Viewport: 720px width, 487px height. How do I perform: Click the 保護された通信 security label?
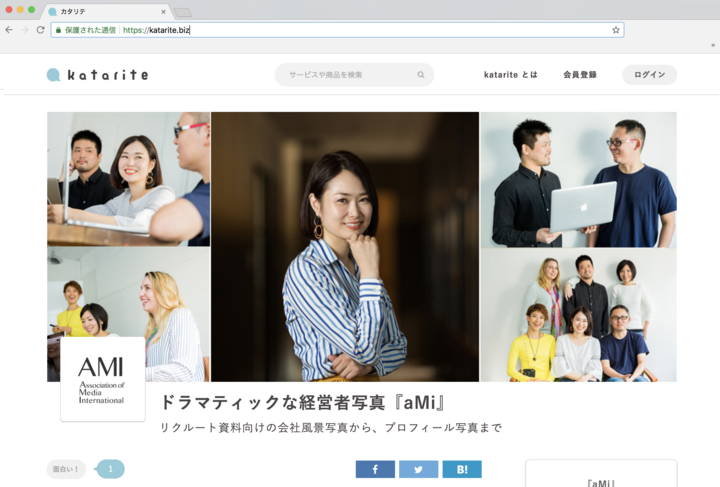click(90, 30)
